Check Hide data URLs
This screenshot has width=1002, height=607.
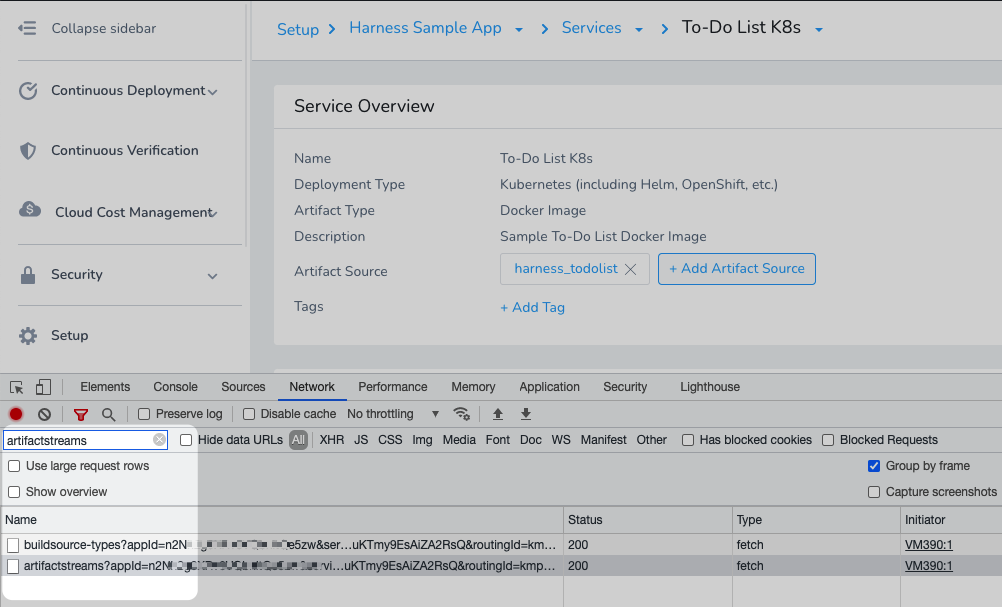click(186, 440)
